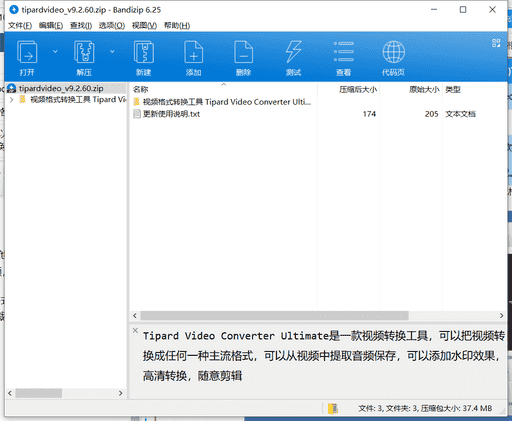
Task: Click the archive comment text
Action: (x=323, y=356)
